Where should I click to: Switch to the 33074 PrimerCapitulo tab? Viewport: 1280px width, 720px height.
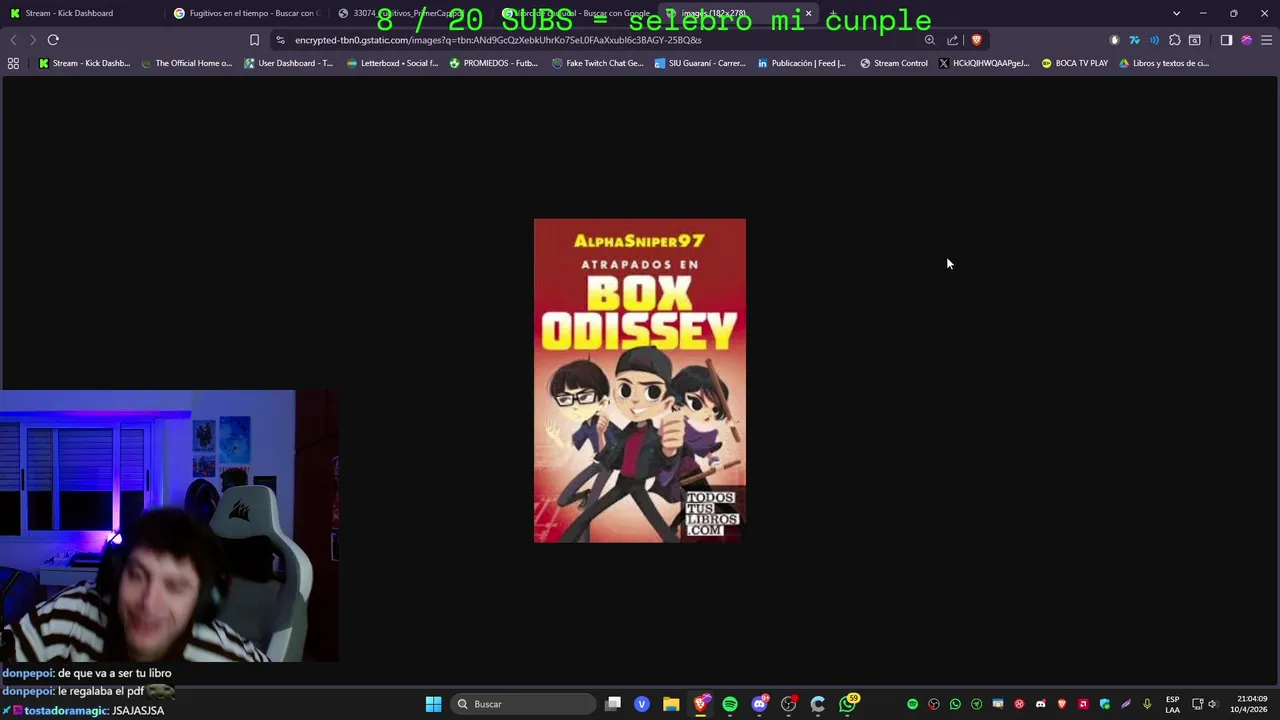click(410, 13)
